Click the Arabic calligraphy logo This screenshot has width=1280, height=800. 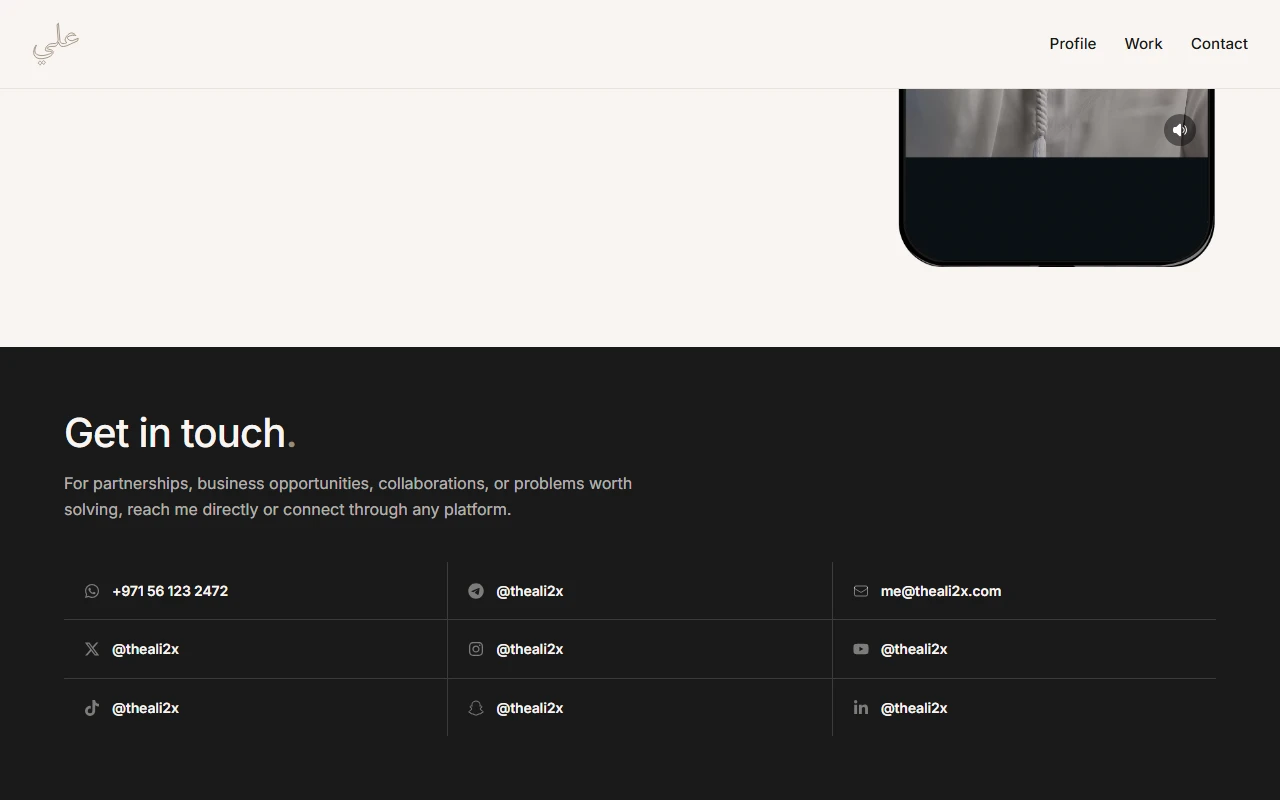point(56,45)
